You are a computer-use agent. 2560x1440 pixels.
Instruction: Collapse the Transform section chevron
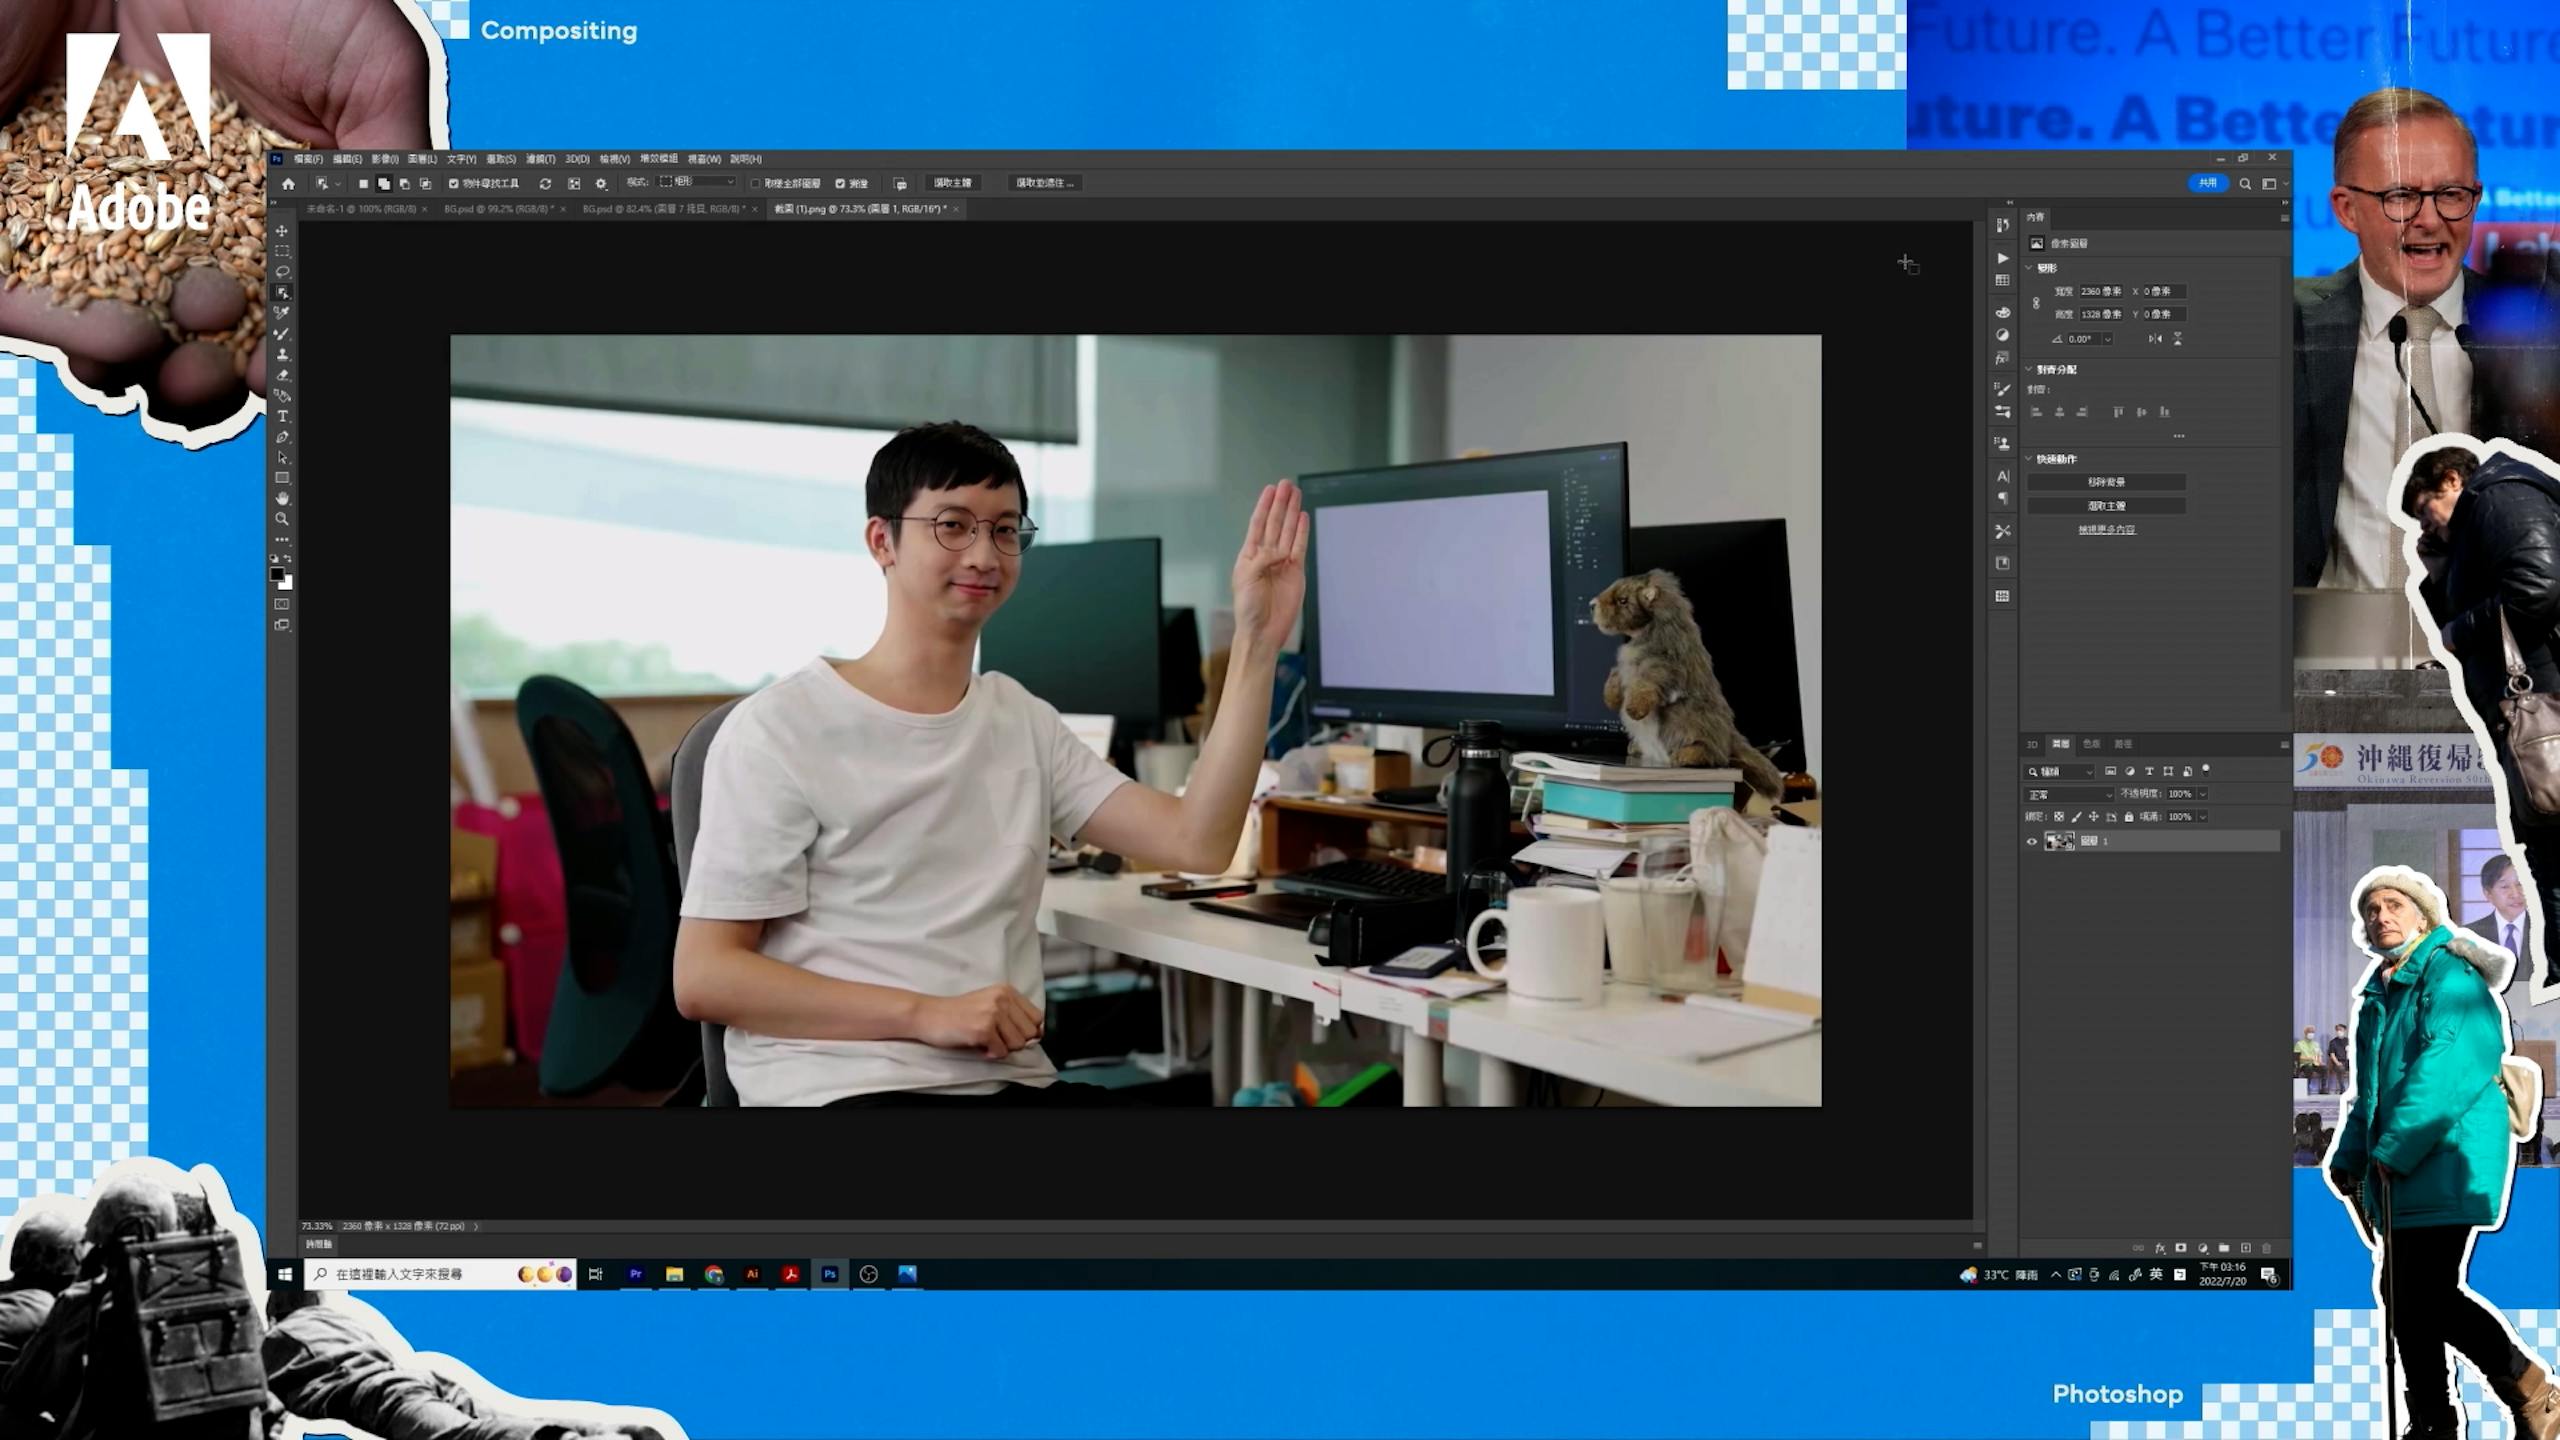2029,268
